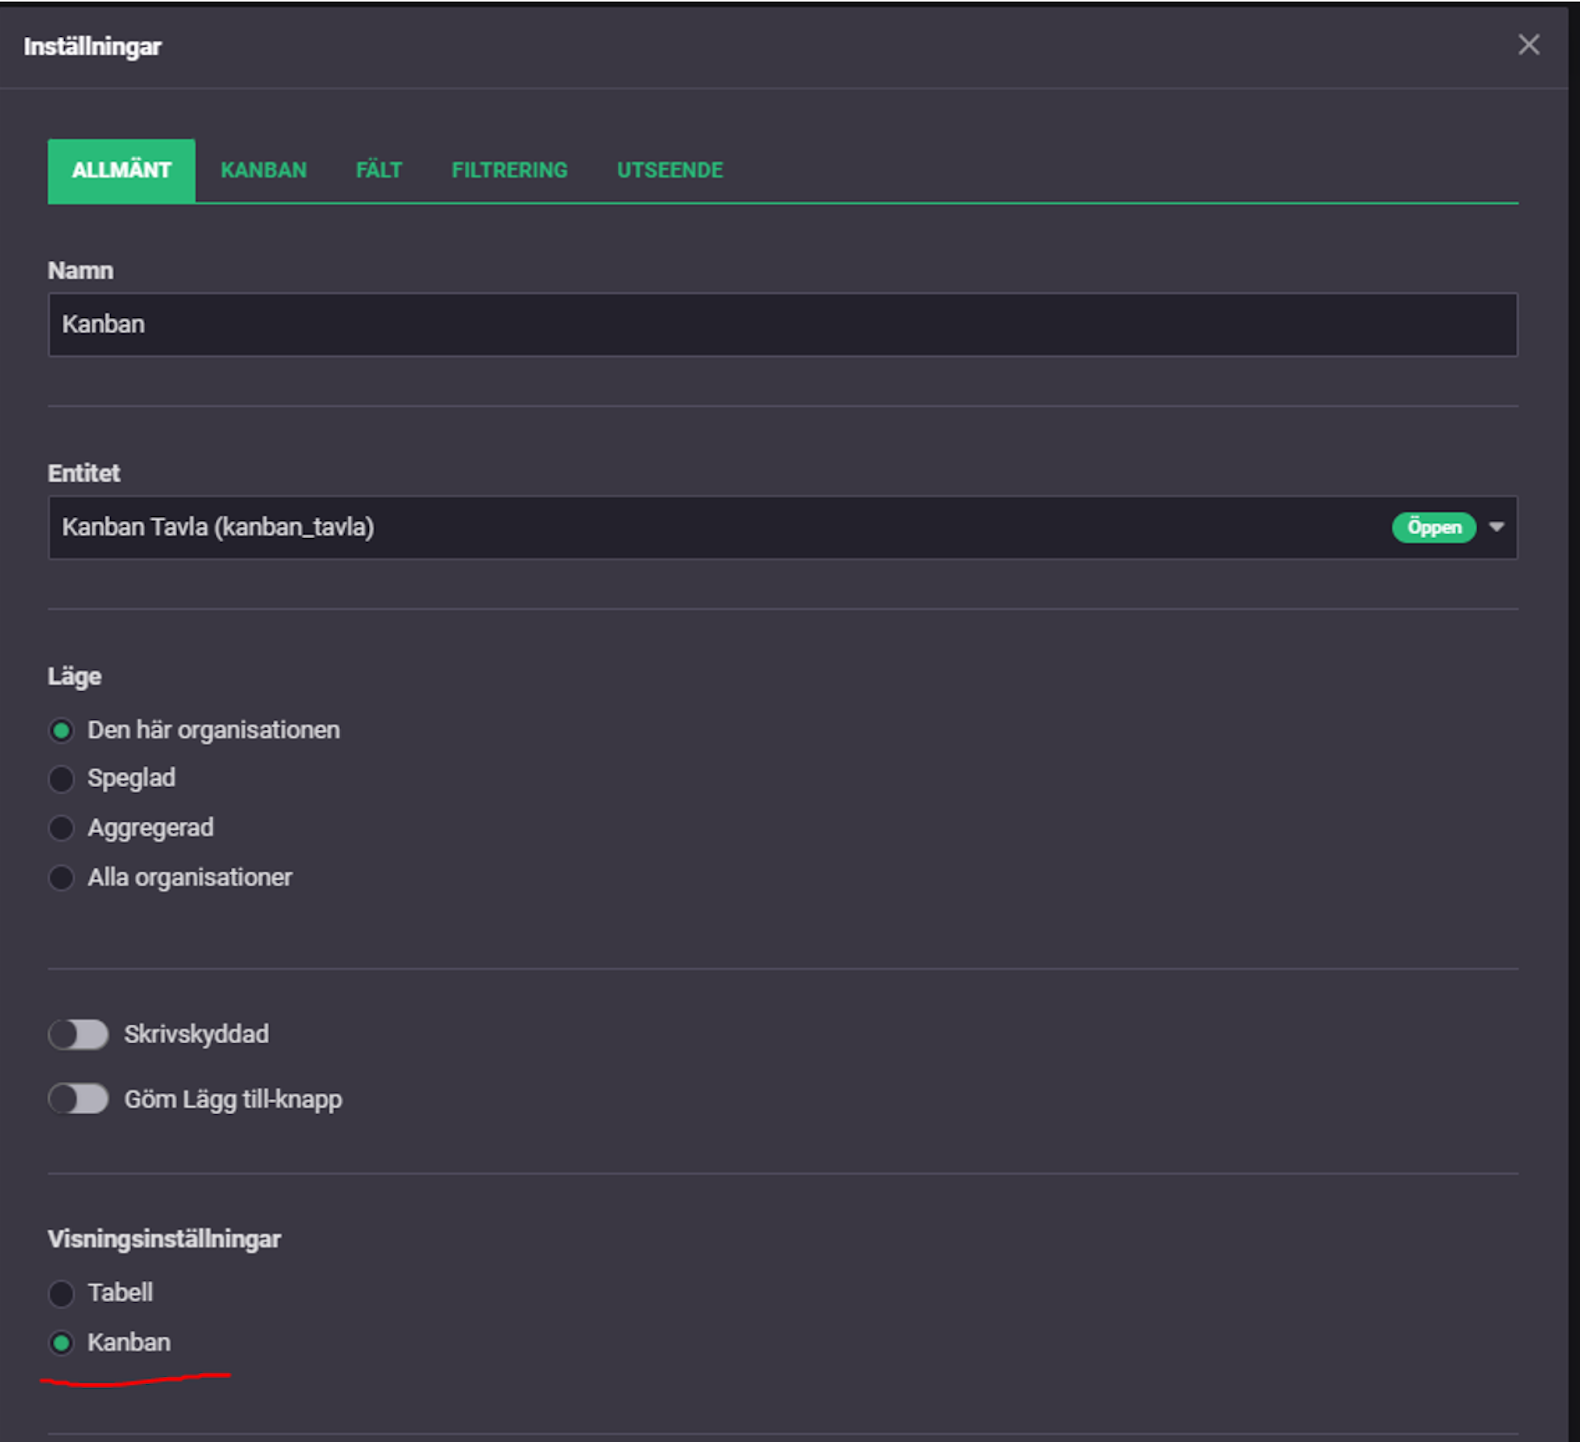Image resolution: width=1580 pixels, height=1442 pixels.
Task: Switch to the FÄLT tab
Action: (x=379, y=170)
